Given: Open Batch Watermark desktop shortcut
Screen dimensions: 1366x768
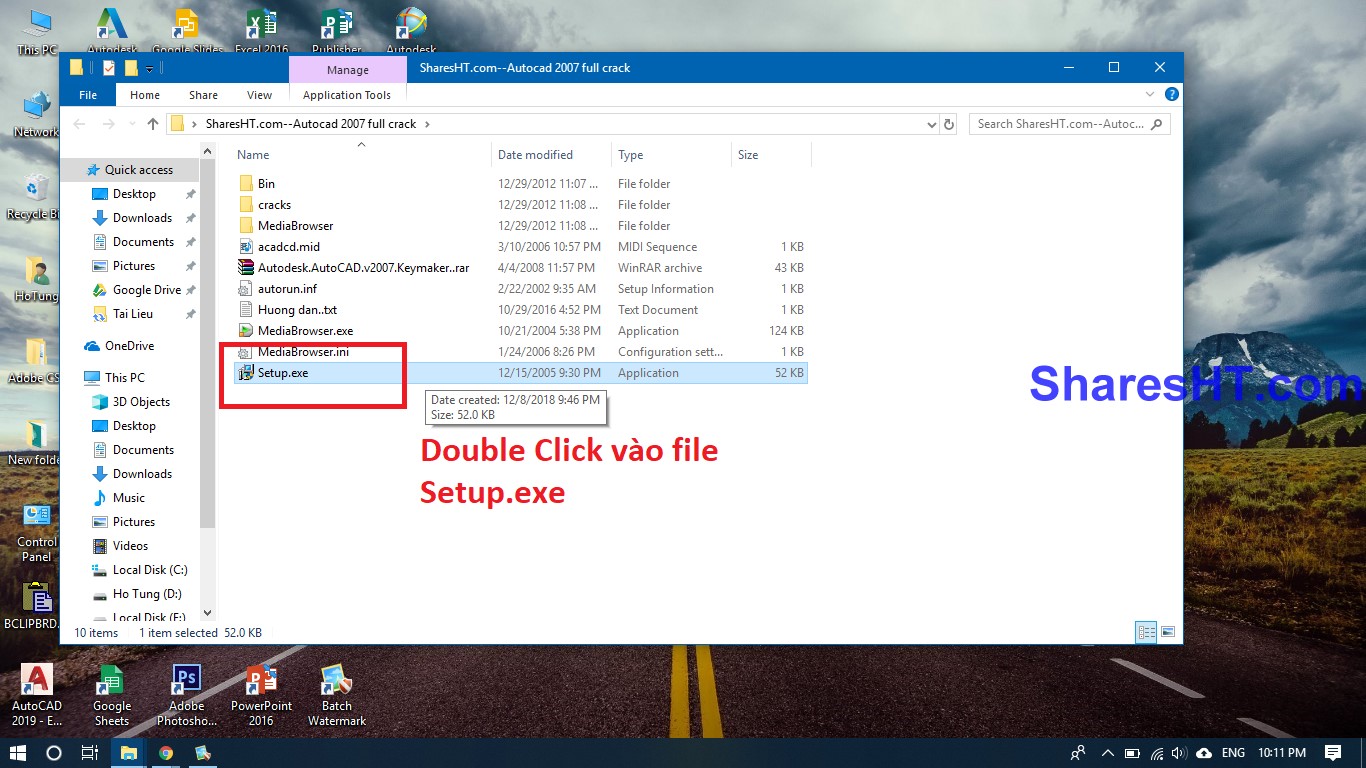Looking at the screenshot, I should point(337,695).
